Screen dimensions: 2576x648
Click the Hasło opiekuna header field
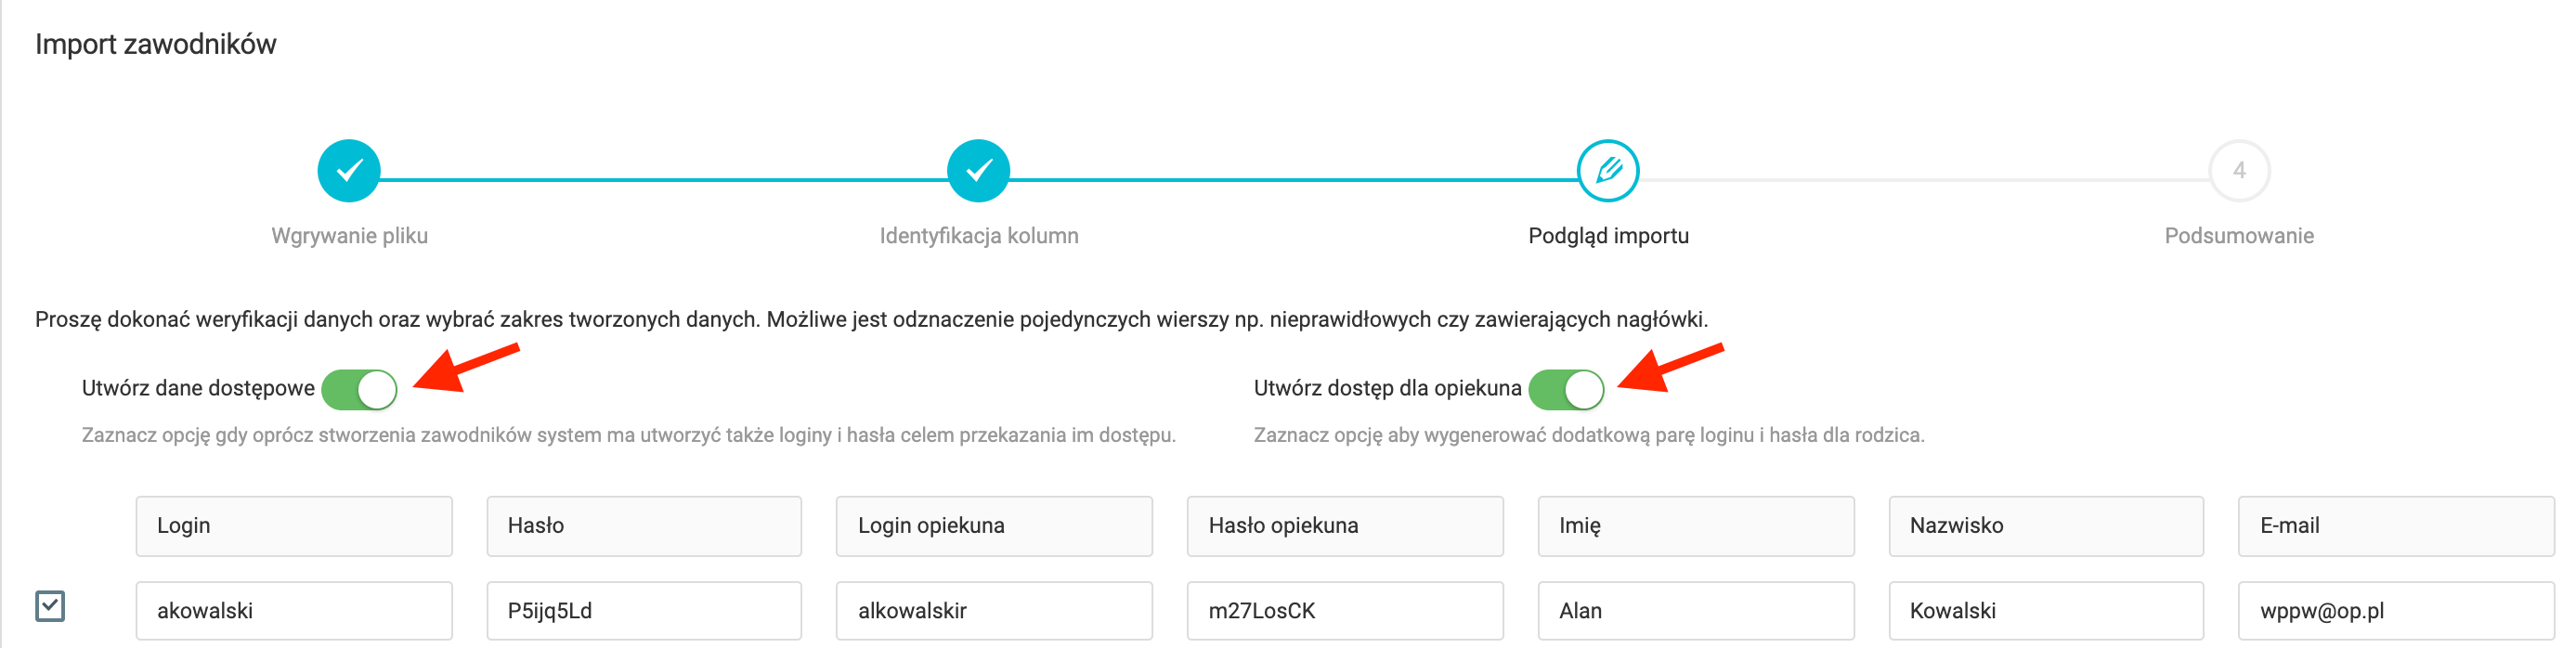(x=1345, y=526)
